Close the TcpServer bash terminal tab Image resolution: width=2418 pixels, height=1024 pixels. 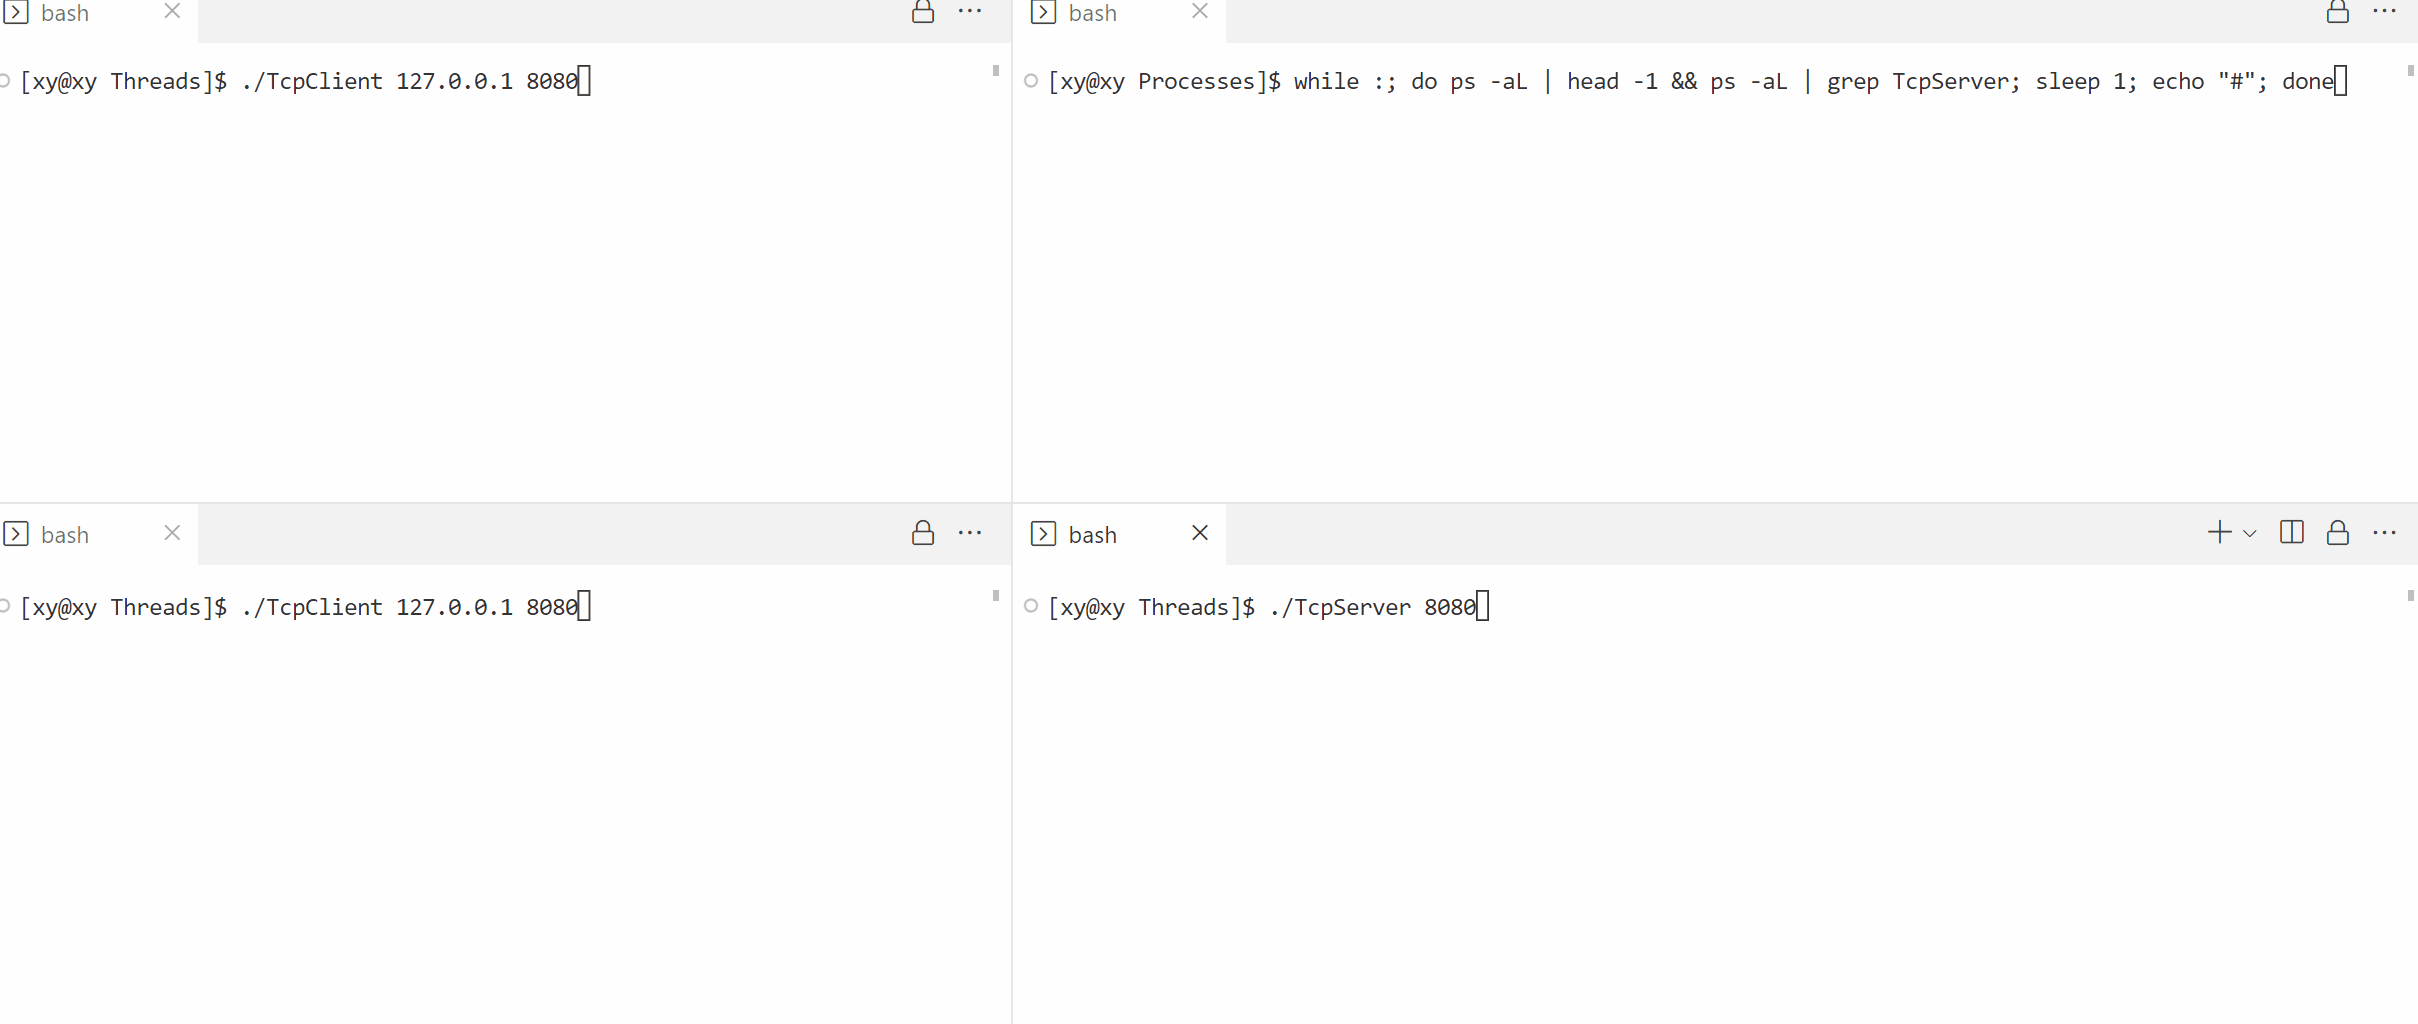1198,532
